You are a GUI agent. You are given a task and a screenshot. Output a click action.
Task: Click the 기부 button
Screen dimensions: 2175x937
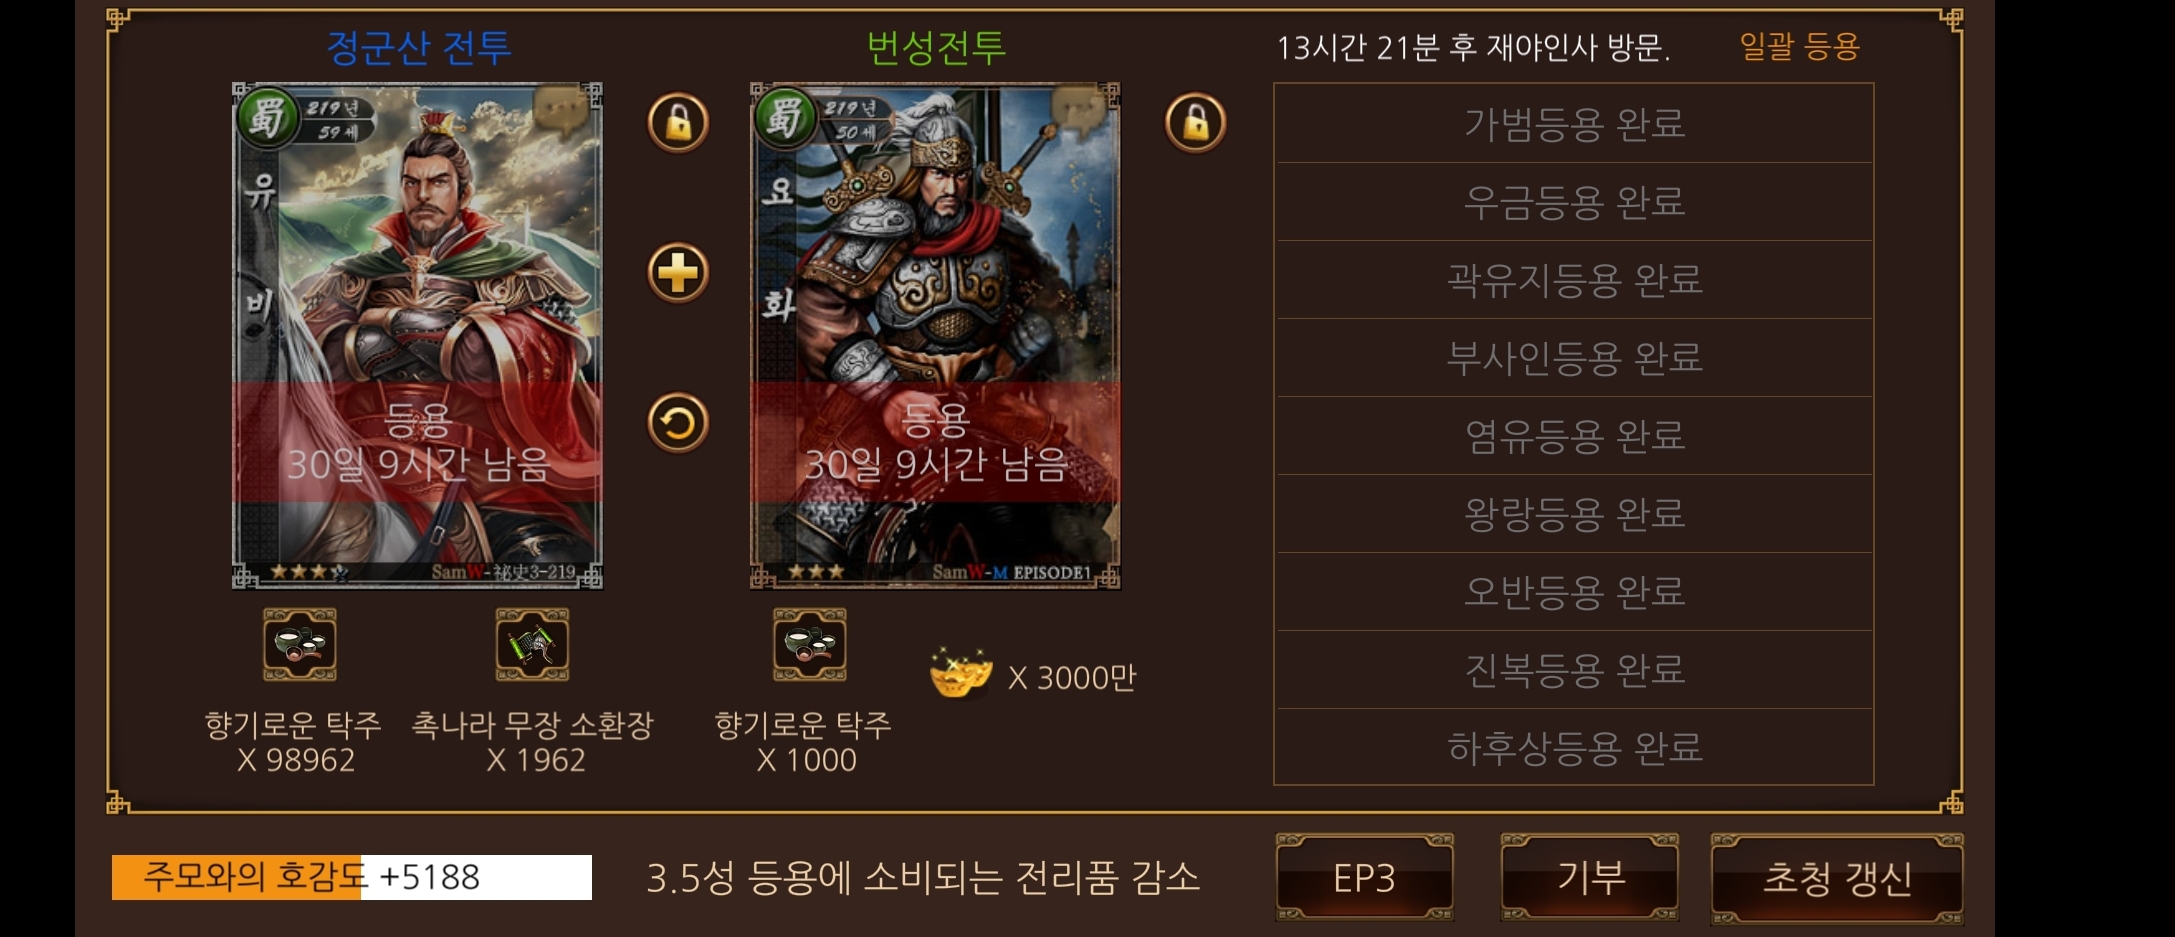pos(1589,878)
